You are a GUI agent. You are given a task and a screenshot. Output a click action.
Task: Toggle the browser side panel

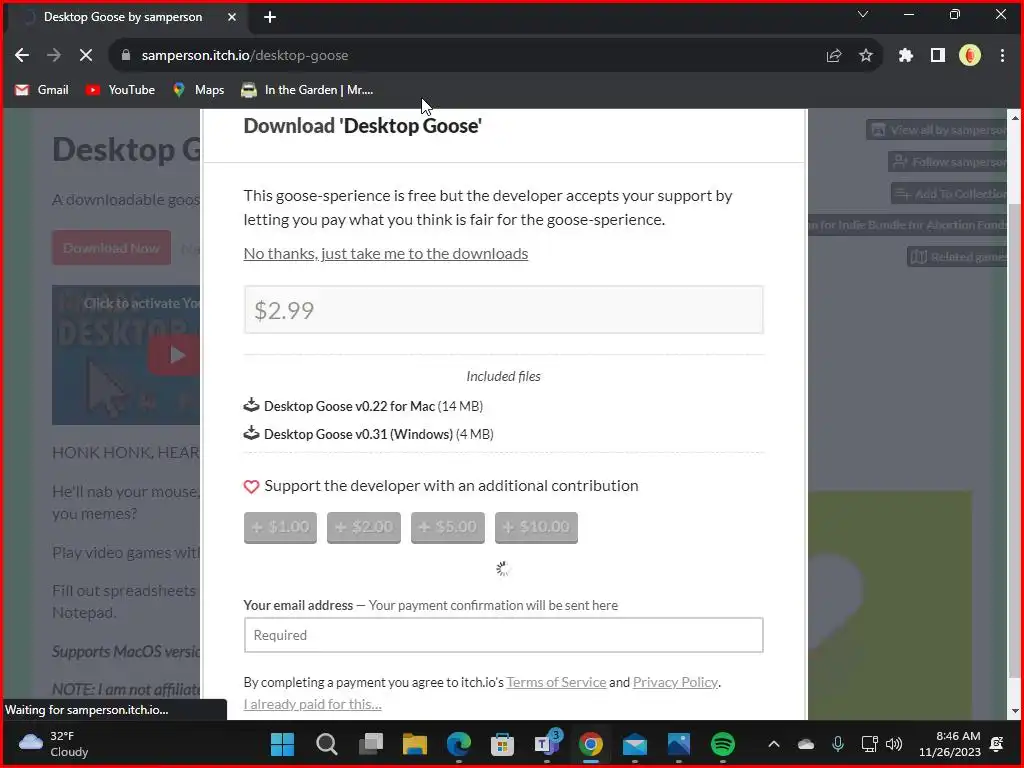(938, 56)
